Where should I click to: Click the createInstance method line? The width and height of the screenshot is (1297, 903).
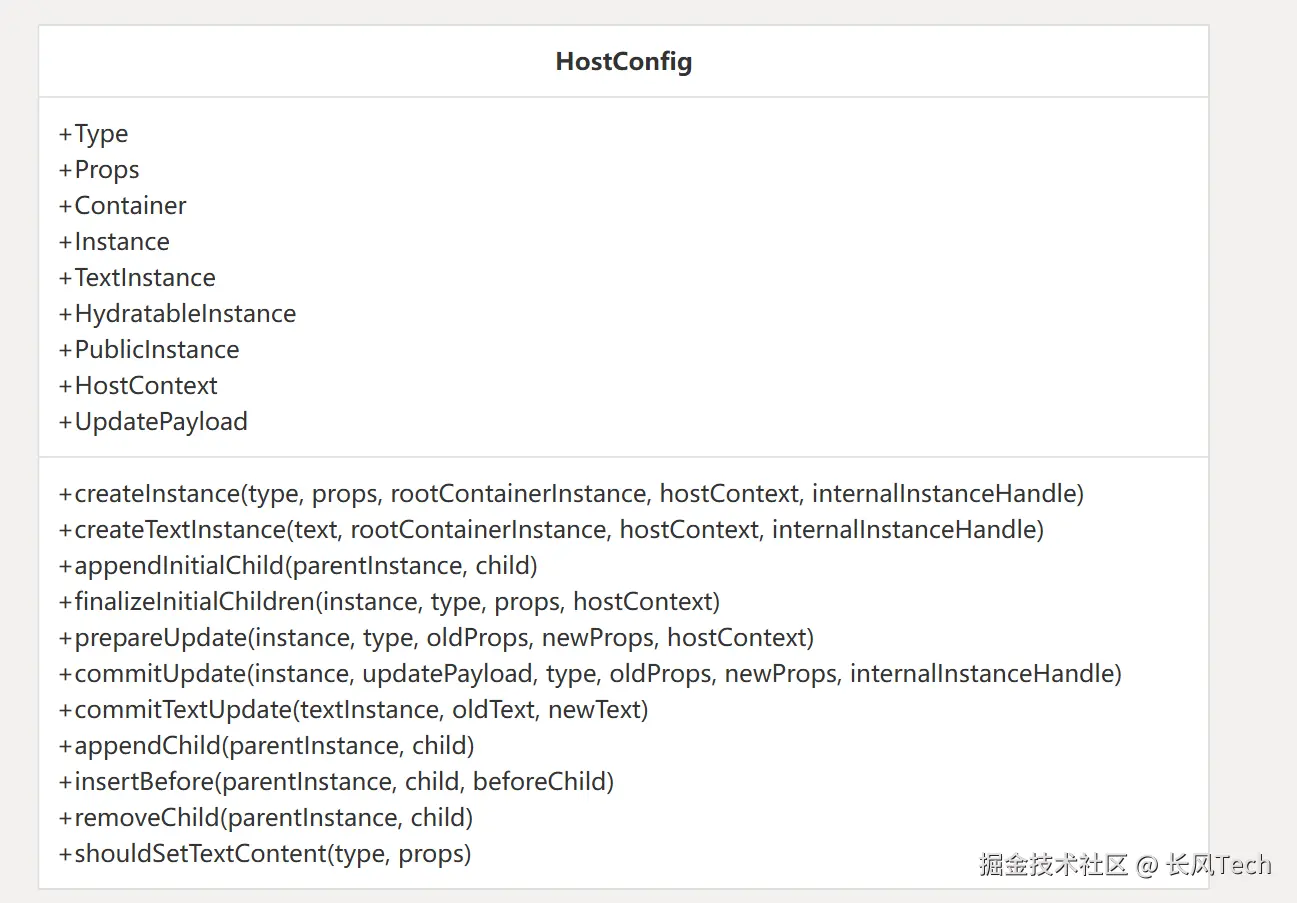[x=571, y=494]
